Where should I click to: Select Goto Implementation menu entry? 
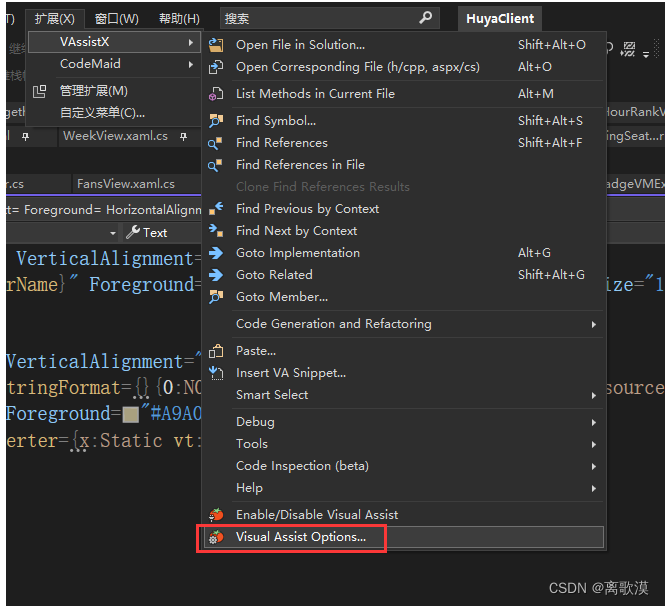(404, 253)
